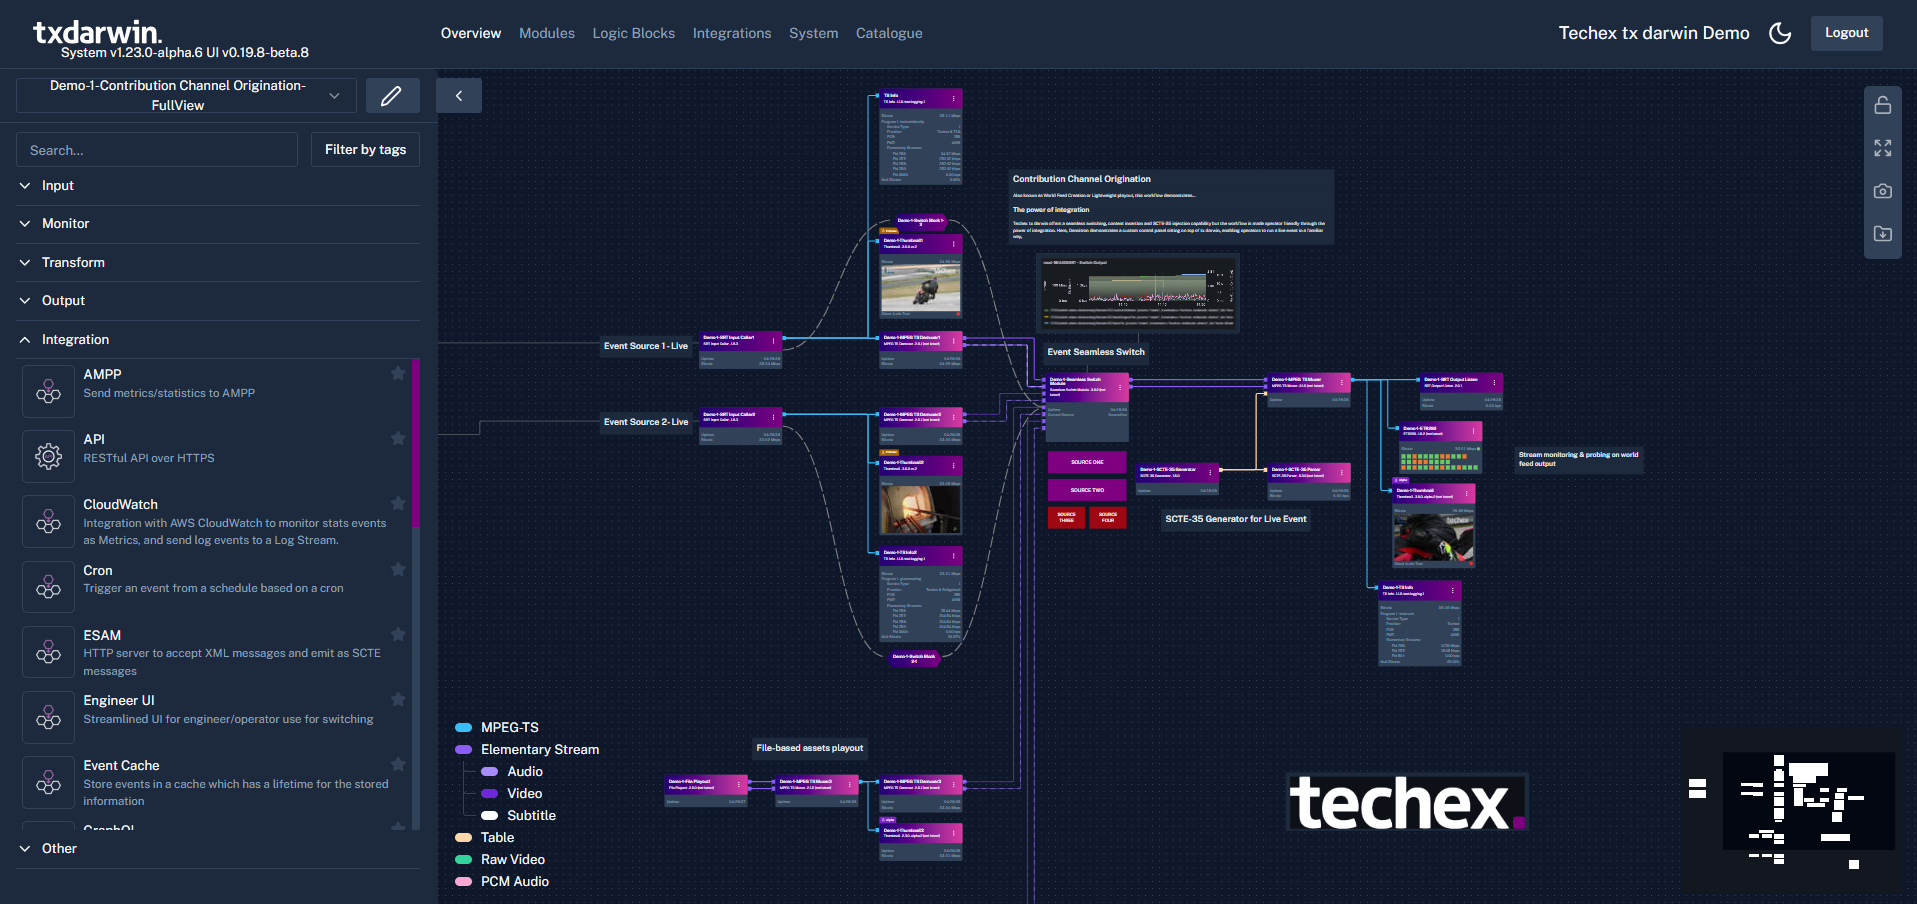Click the SOURCE THREE red button
The width and height of the screenshot is (1917, 904).
[1066, 517]
